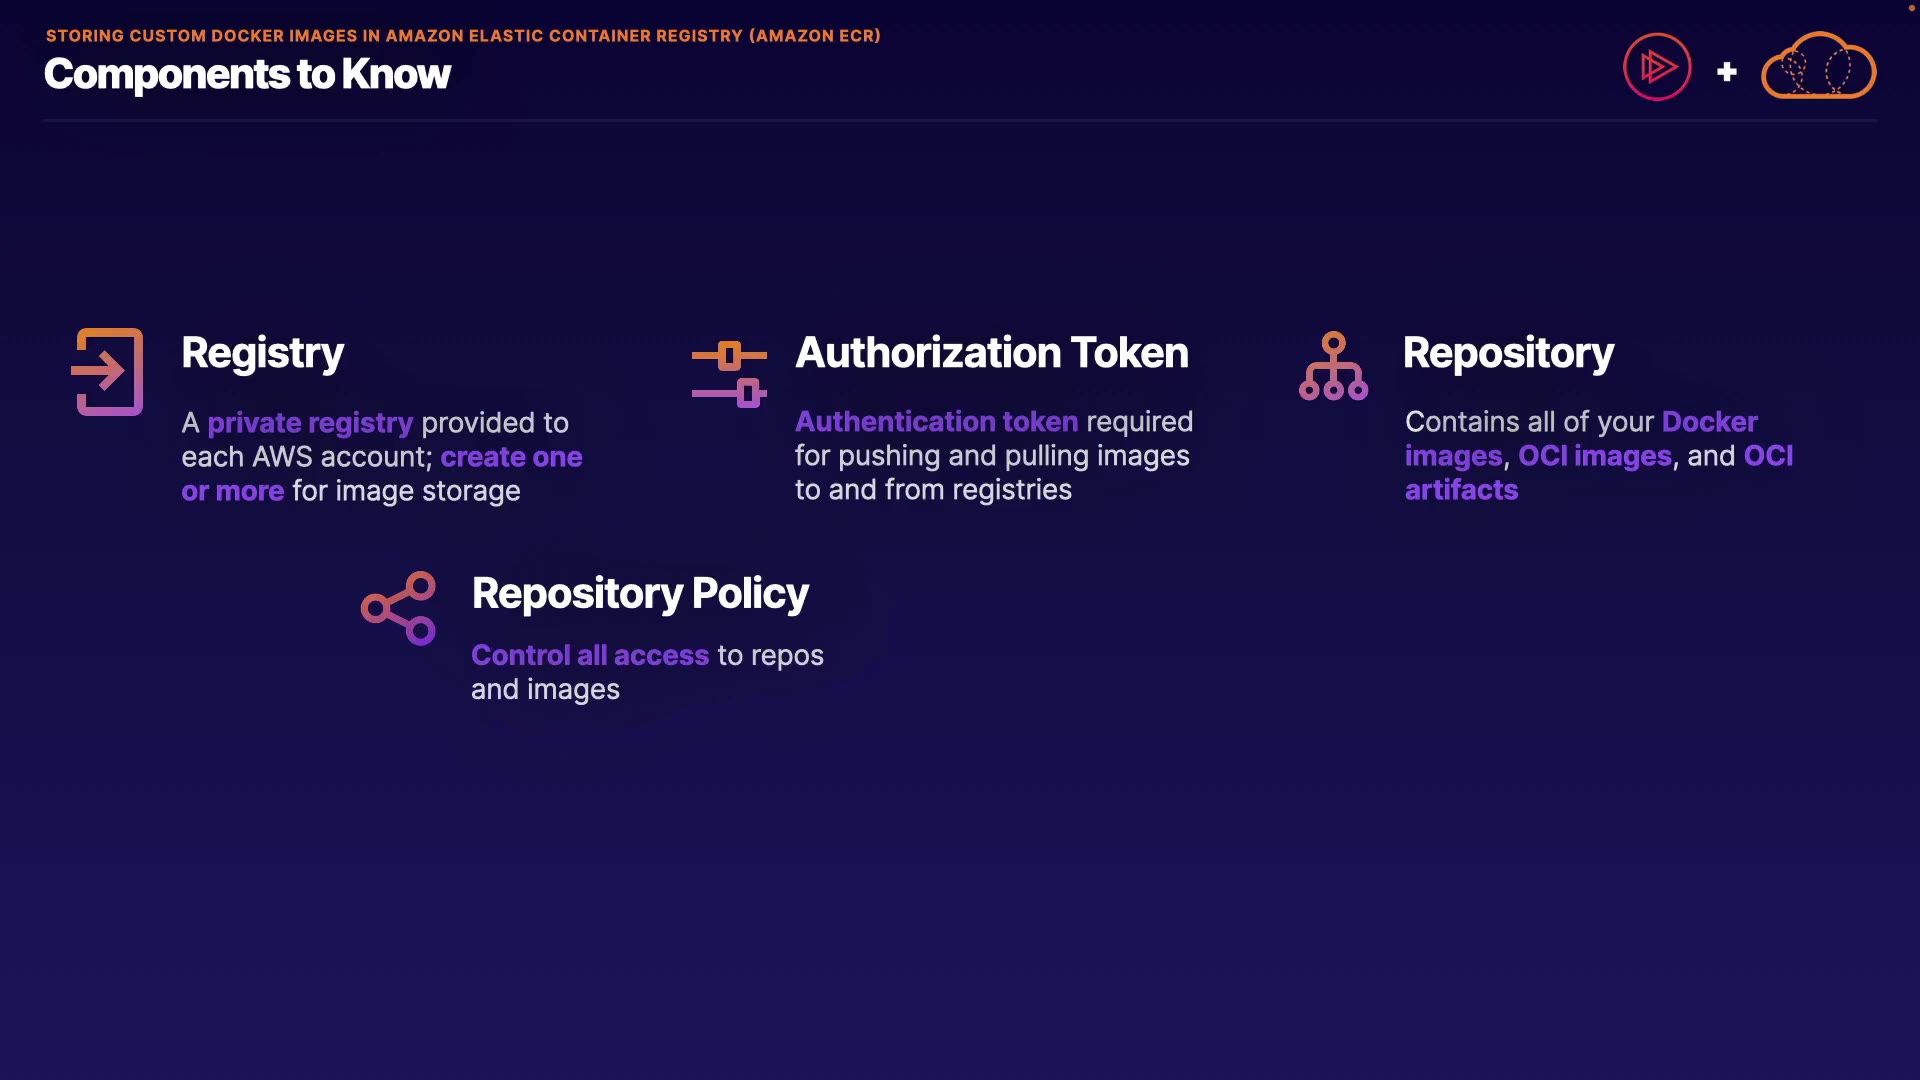
Task: Click the highlighted 'OCI artifacts' text
Action: point(1461,490)
